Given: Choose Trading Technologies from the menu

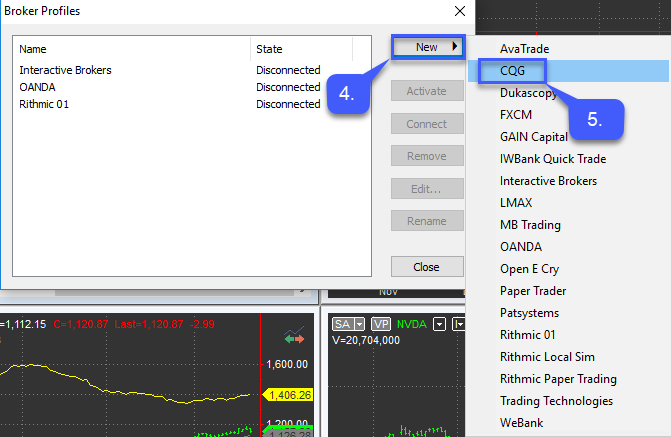Looking at the screenshot, I should 556,401.
